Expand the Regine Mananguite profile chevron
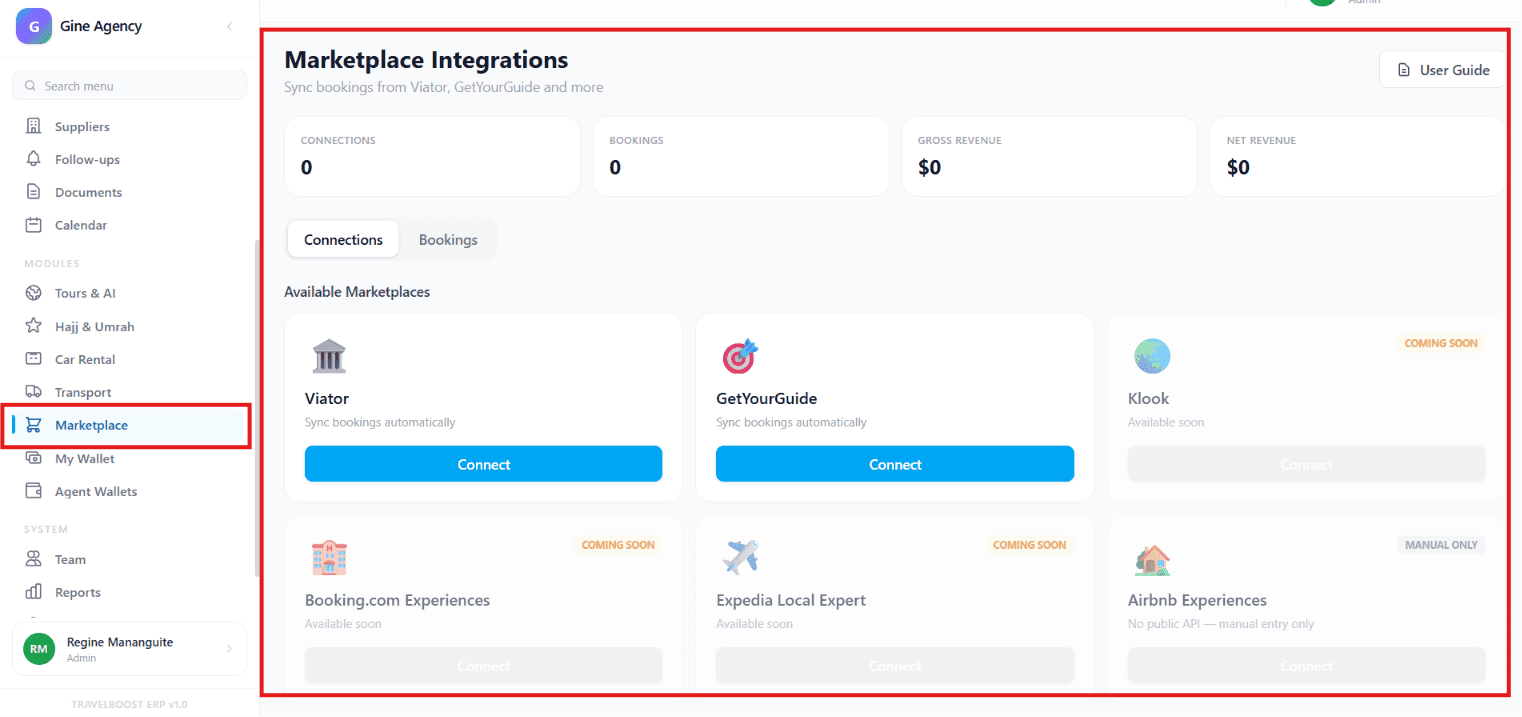This screenshot has height=717, width=1522. click(229, 649)
